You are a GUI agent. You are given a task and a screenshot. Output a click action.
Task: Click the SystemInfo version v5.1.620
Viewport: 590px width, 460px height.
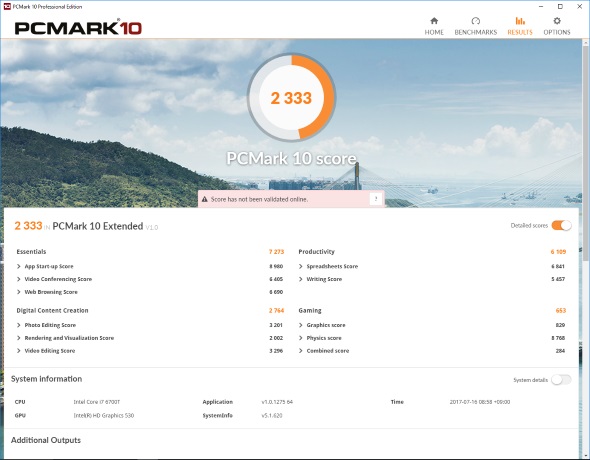(x=272, y=415)
